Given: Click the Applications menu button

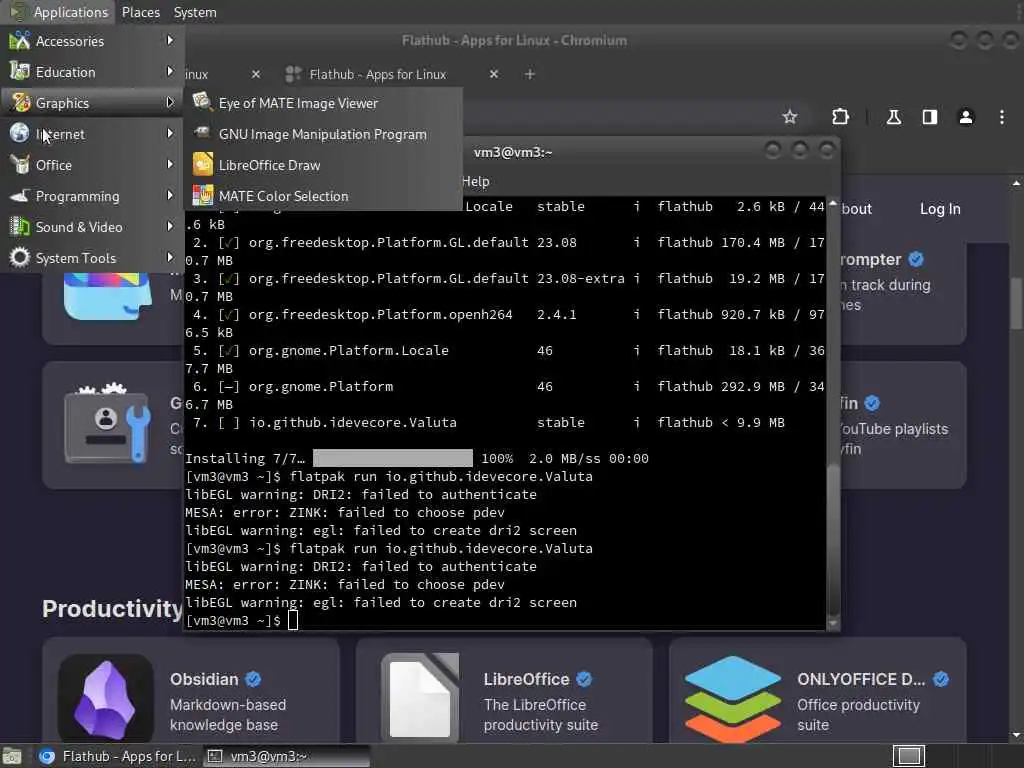Looking at the screenshot, I should [x=59, y=12].
